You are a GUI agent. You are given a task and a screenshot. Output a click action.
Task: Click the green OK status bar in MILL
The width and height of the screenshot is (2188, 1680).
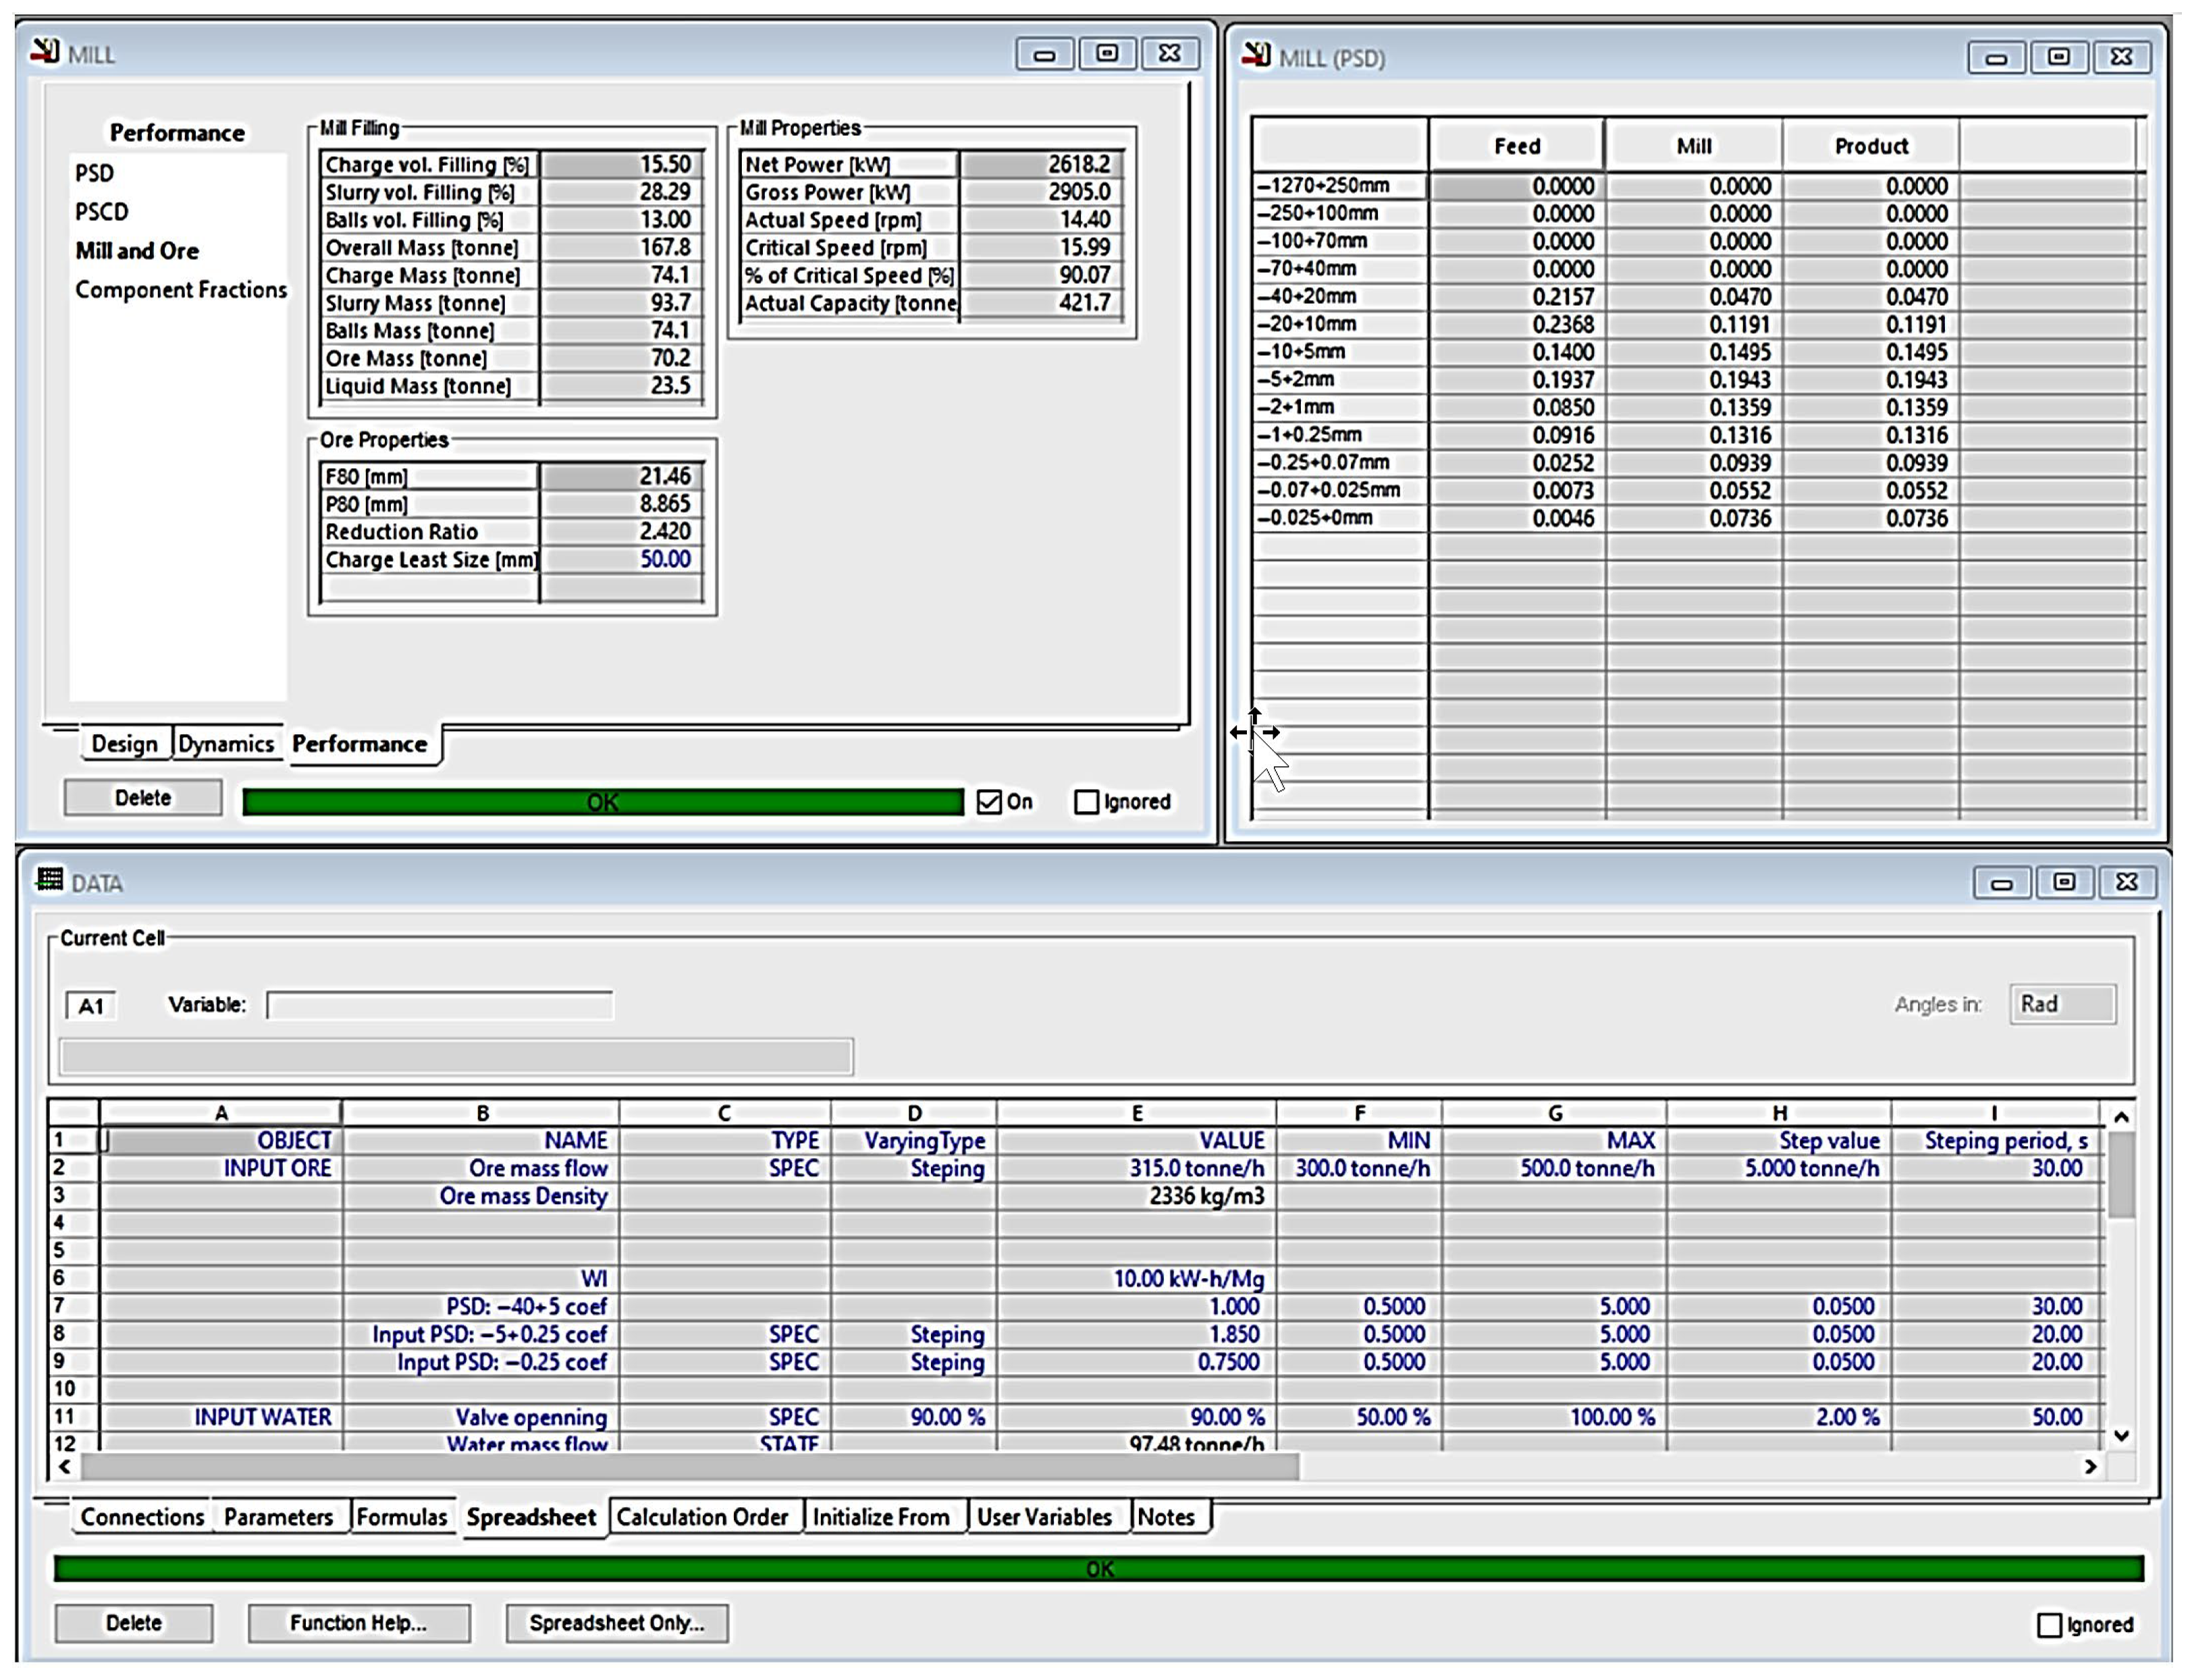[603, 802]
